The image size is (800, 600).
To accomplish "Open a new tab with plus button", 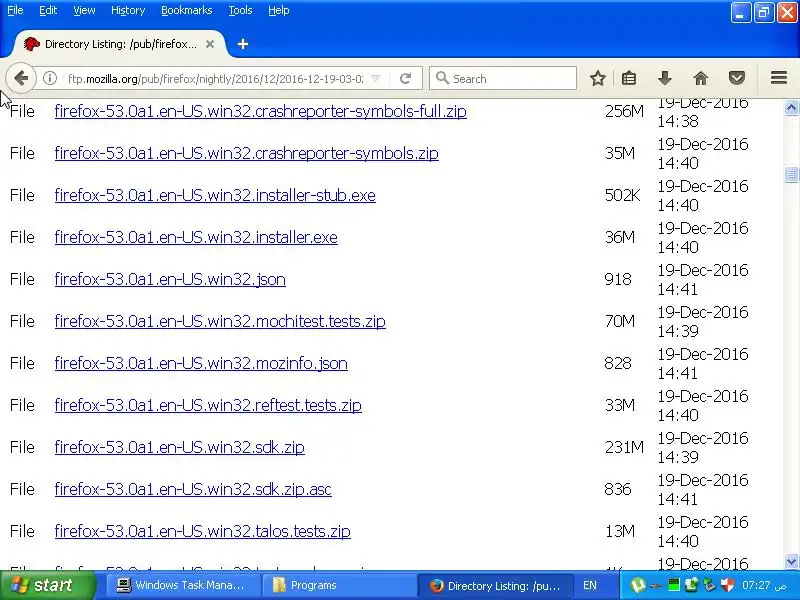I will 243,44.
